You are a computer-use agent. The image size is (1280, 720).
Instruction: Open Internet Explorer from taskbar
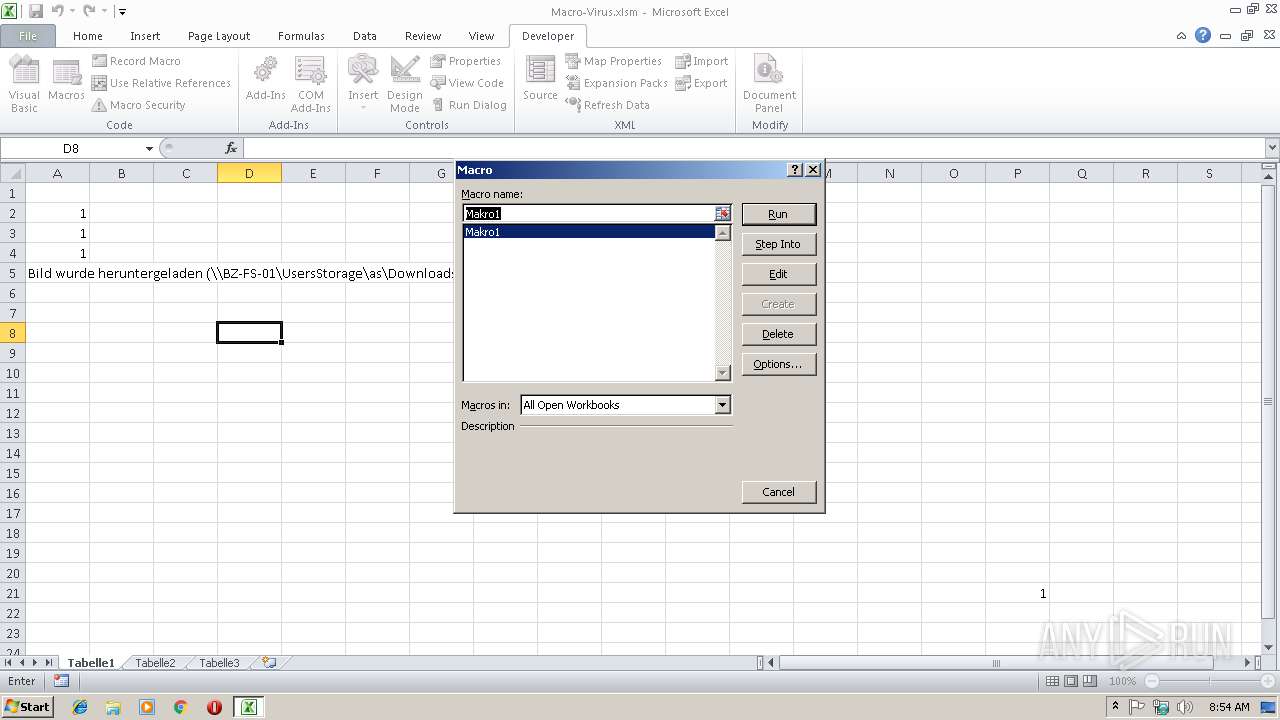click(x=80, y=707)
